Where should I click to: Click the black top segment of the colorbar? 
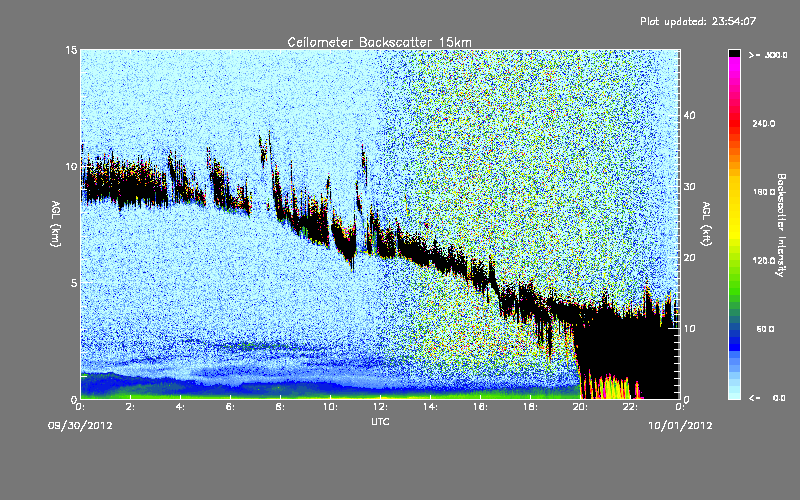[734, 53]
